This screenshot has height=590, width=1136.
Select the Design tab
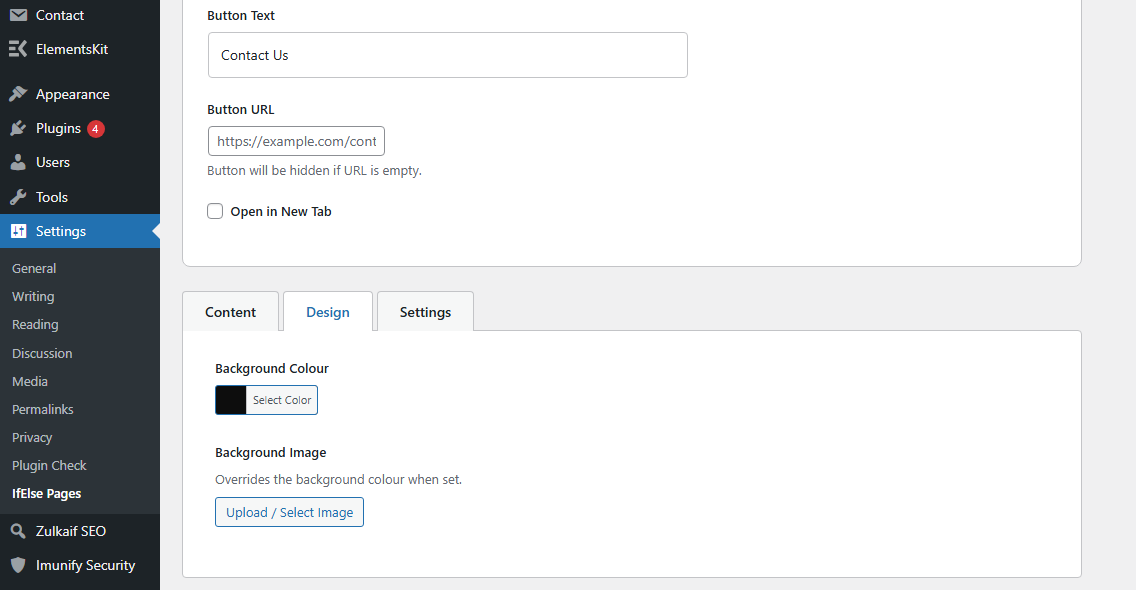[x=328, y=312]
